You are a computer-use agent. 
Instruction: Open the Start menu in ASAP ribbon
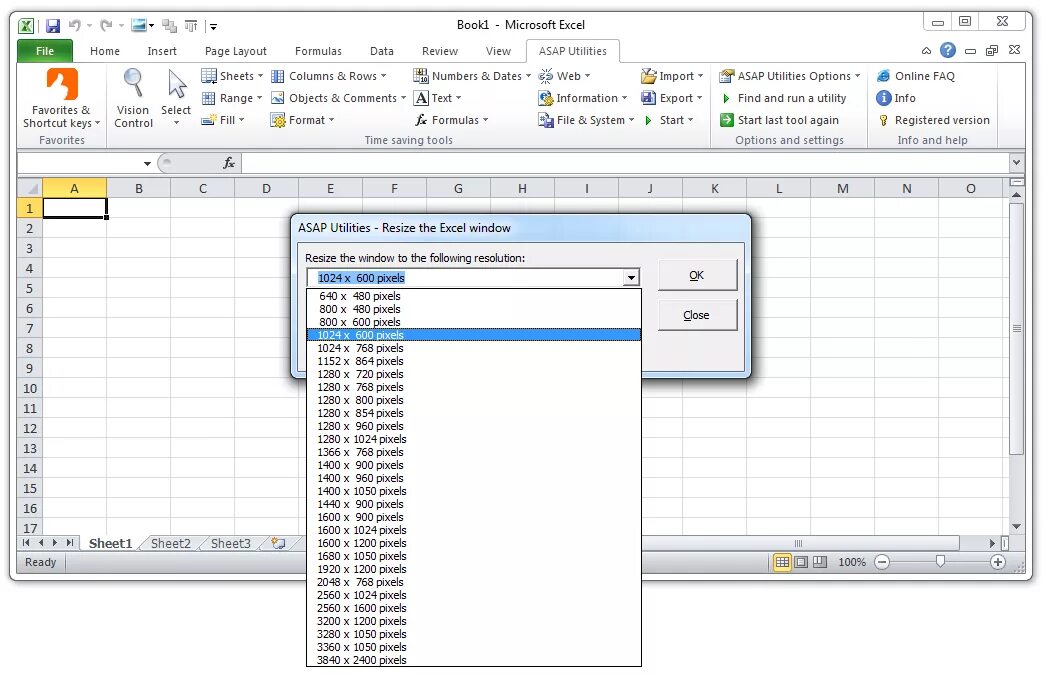[668, 120]
